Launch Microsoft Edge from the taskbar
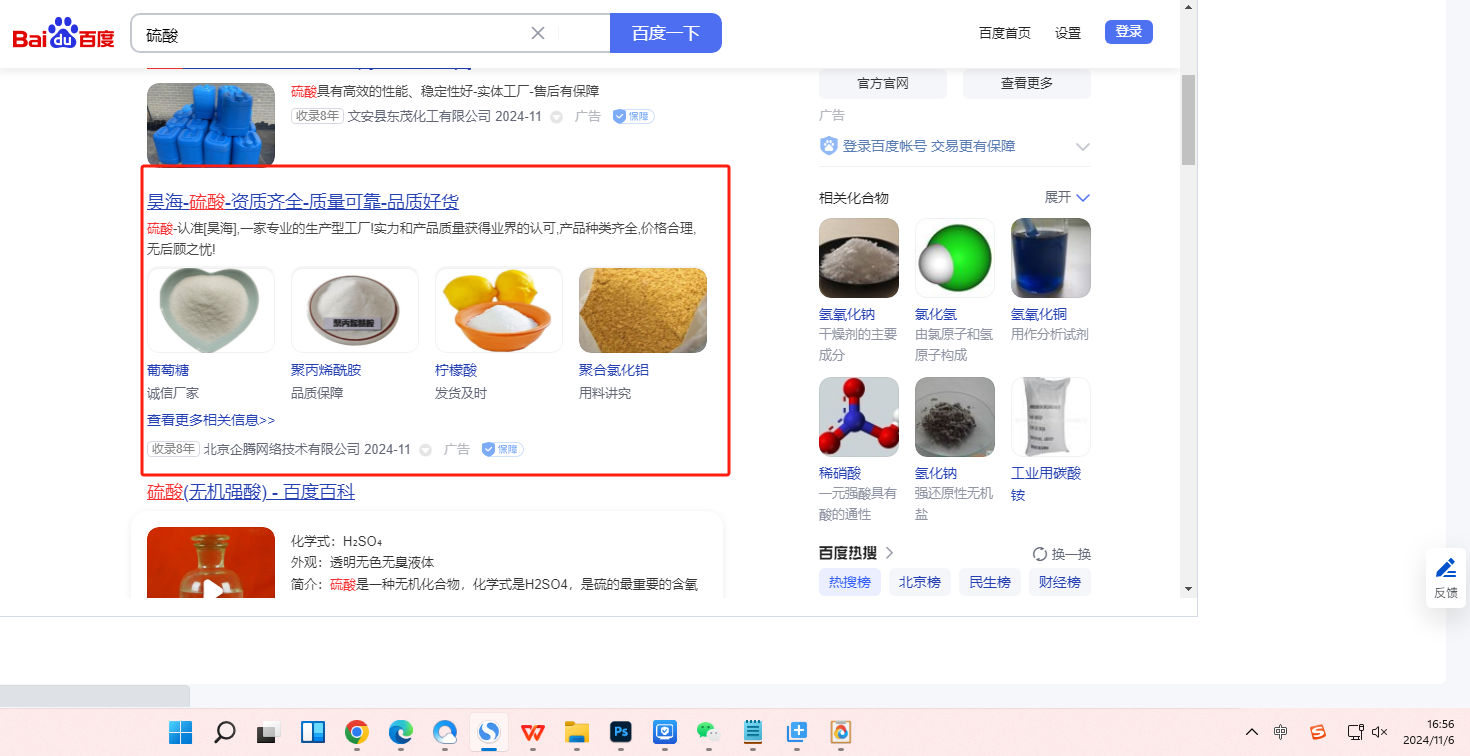Viewport: 1470px width, 756px height. point(400,732)
